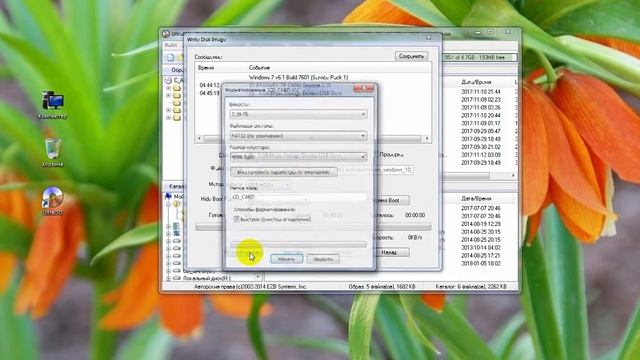Viewport: 640px width, 360px height.
Task: Select the file row dated 2017-11-12 03:09
Action: point(481,155)
